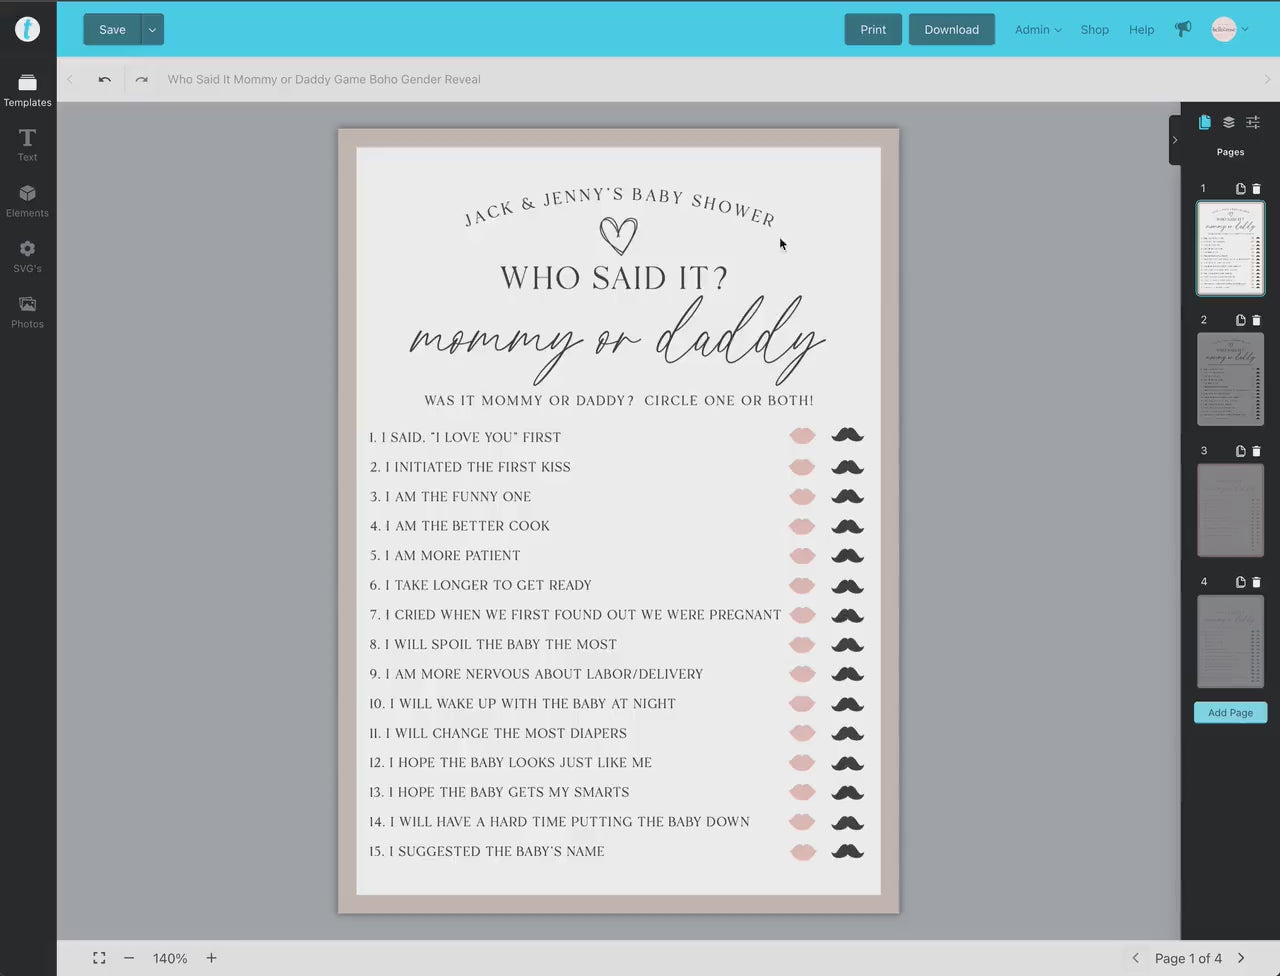Select the Text tool in sidebar
The width and height of the screenshot is (1280, 976).
tap(27, 144)
